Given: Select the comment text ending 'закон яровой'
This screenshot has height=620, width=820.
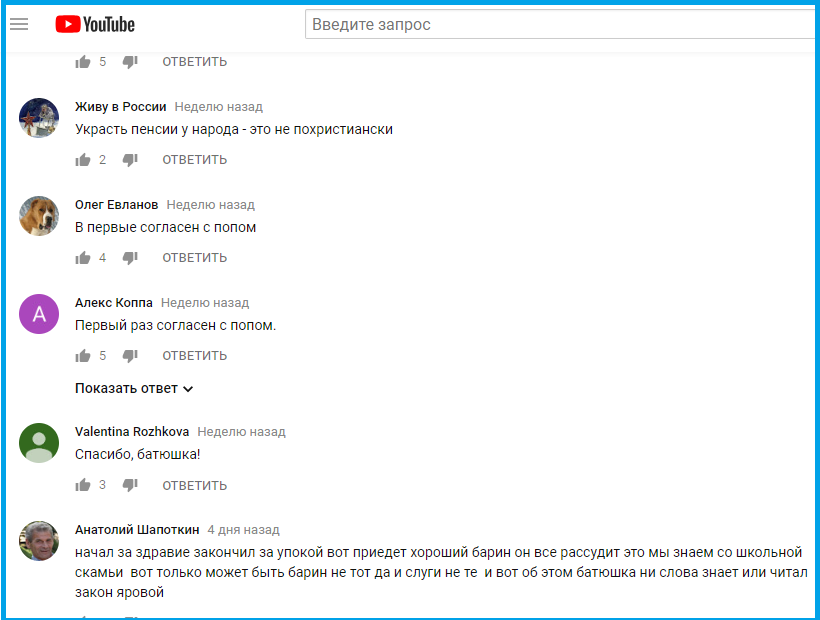Looking at the screenshot, I should tap(441, 572).
